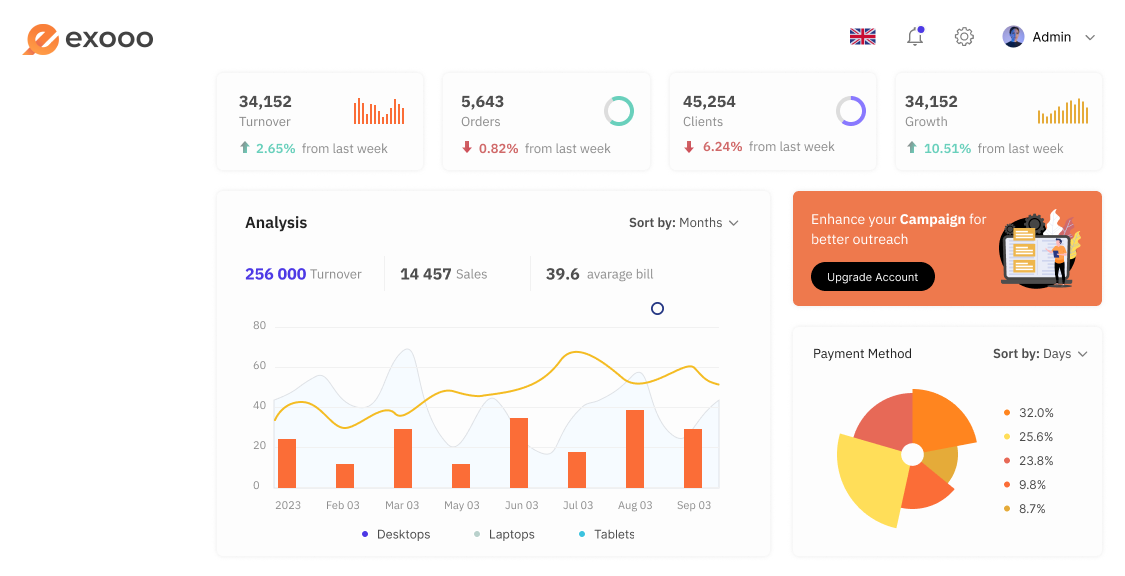
Task: Click the 8.7% payment legend entry
Action: [x=1025, y=509]
